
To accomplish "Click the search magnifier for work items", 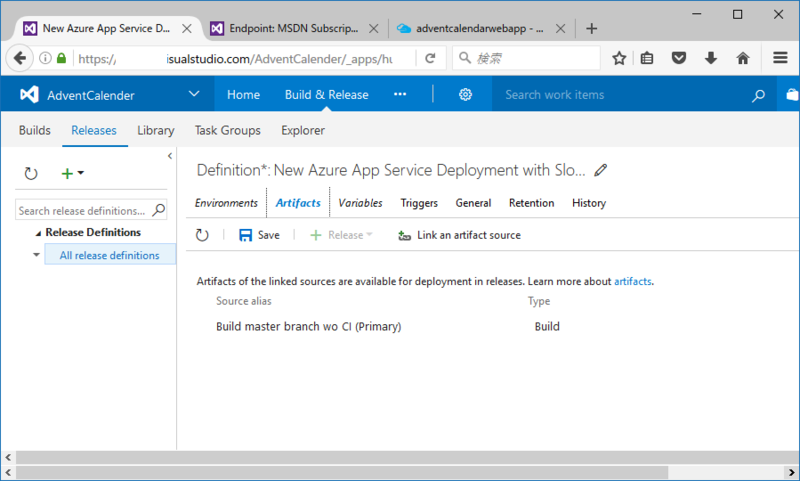I will (x=759, y=96).
